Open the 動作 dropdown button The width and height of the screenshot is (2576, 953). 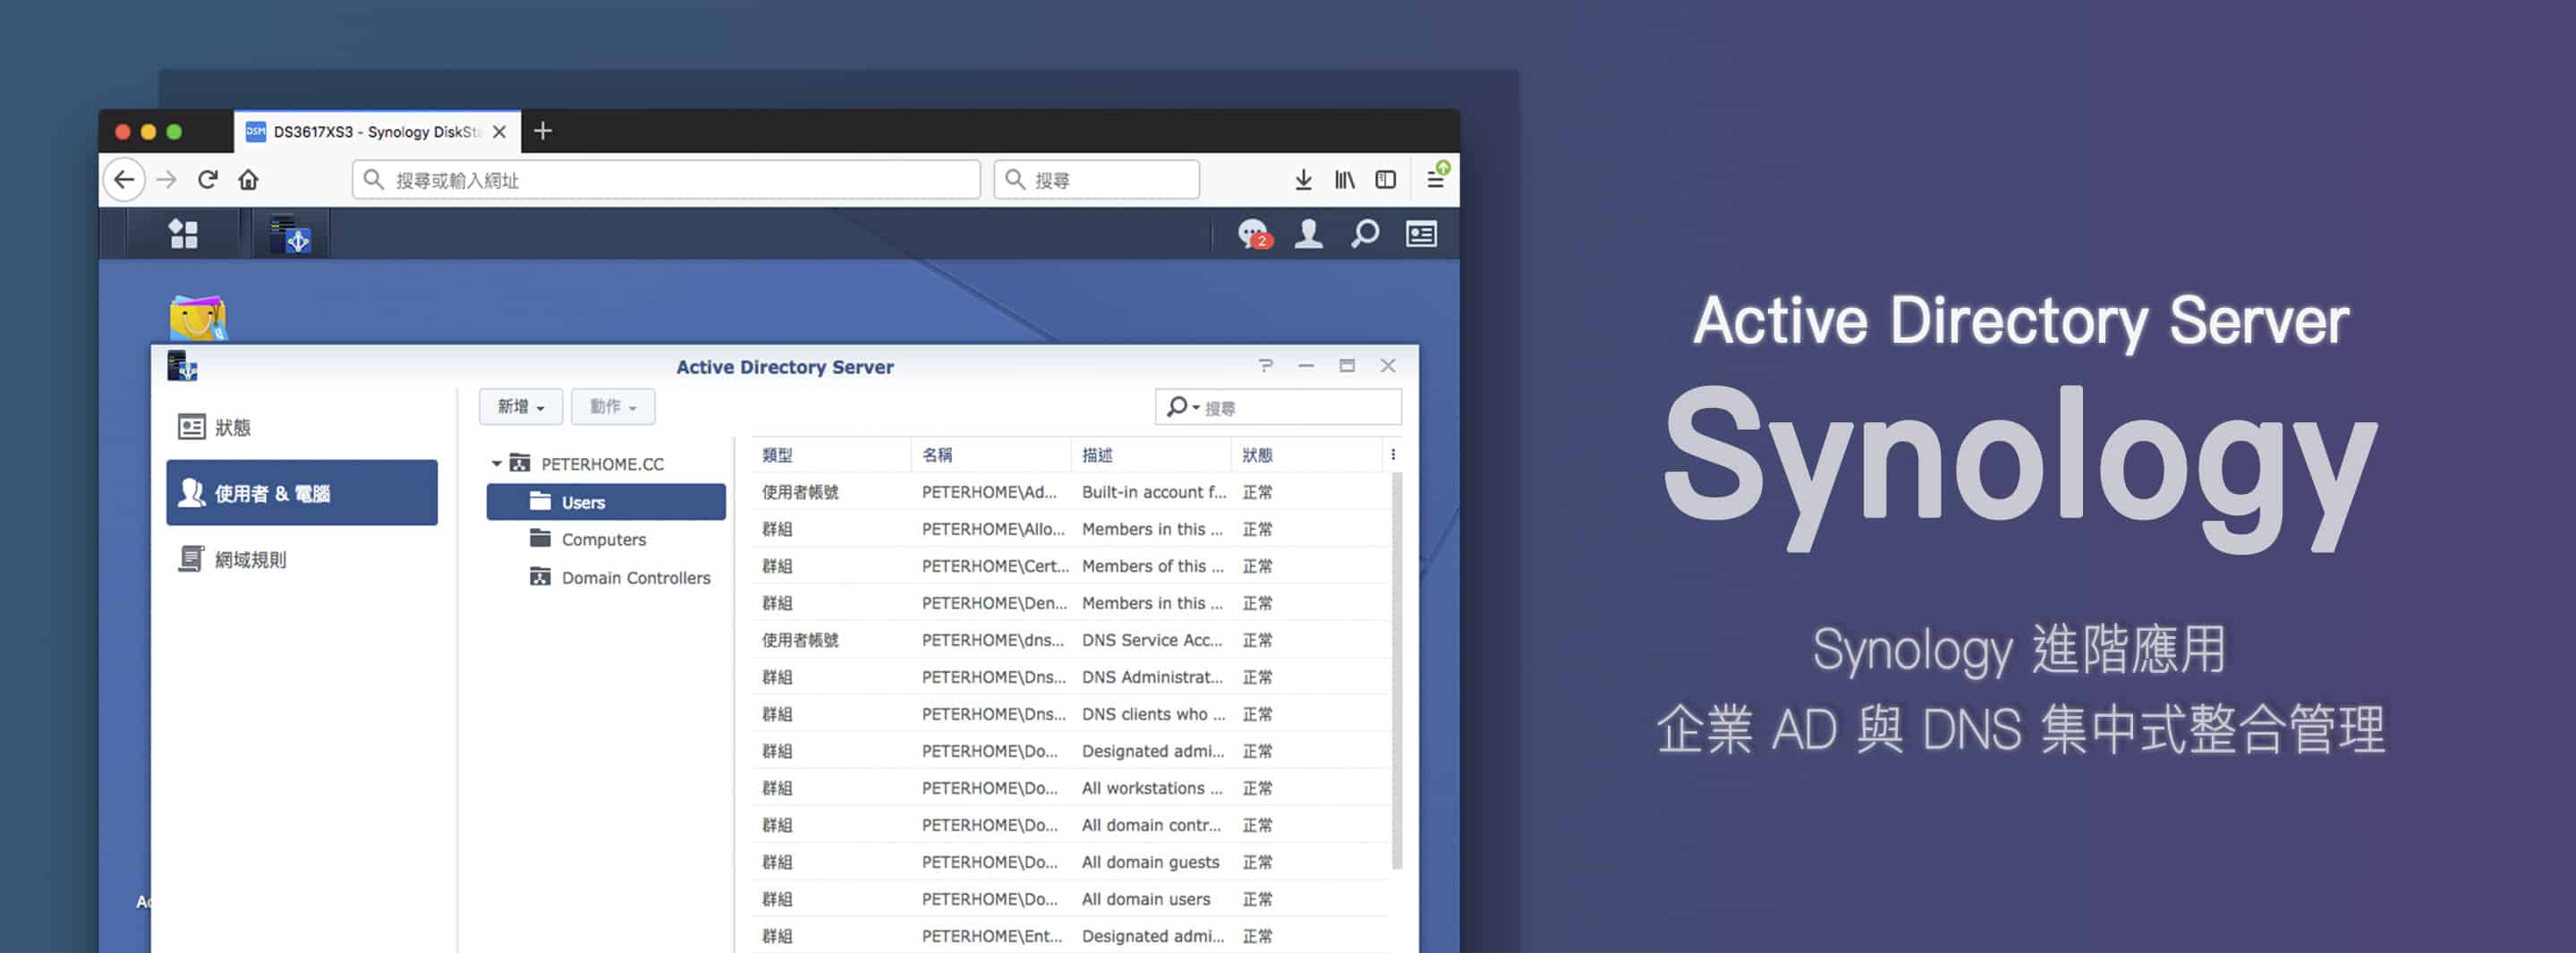(x=613, y=407)
